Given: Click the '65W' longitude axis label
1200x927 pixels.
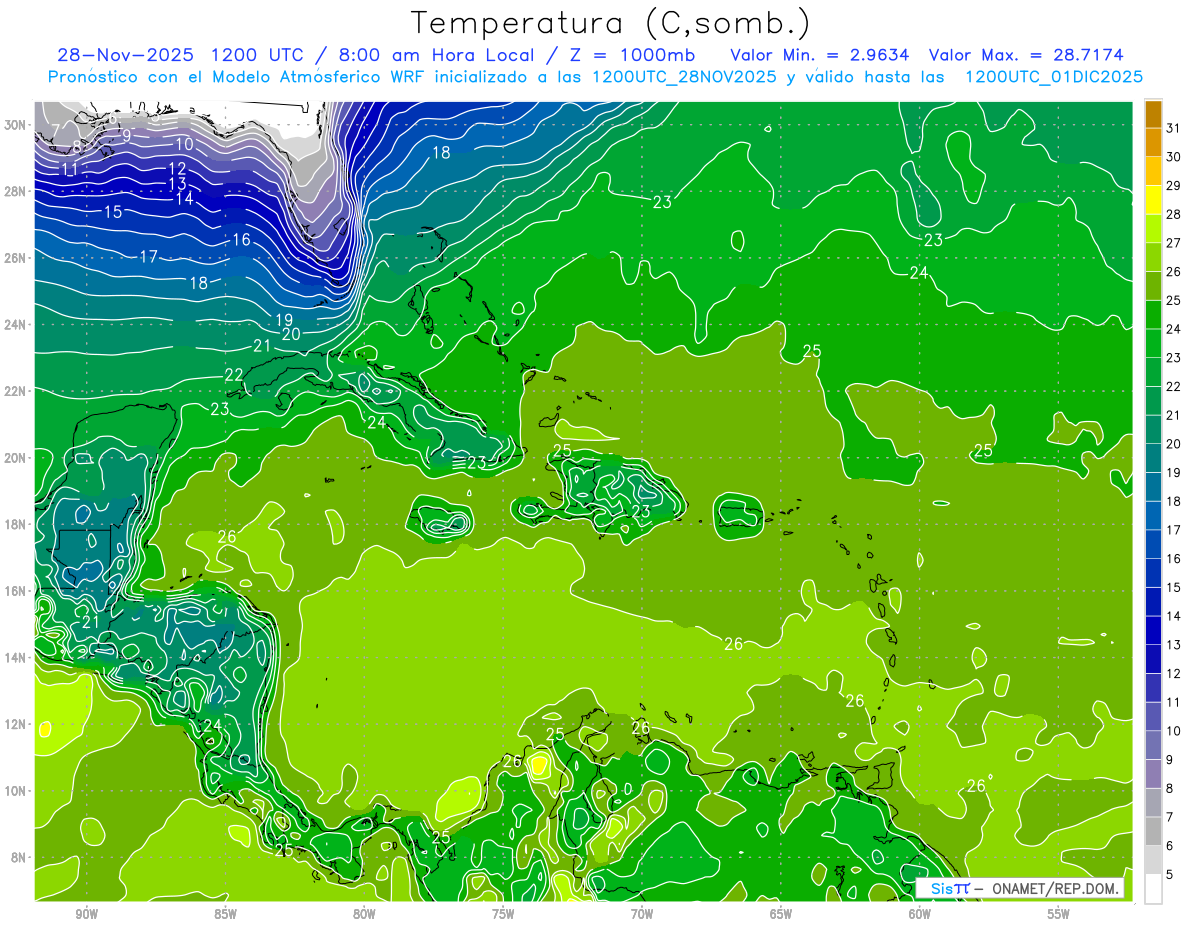Looking at the screenshot, I should click(781, 914).
